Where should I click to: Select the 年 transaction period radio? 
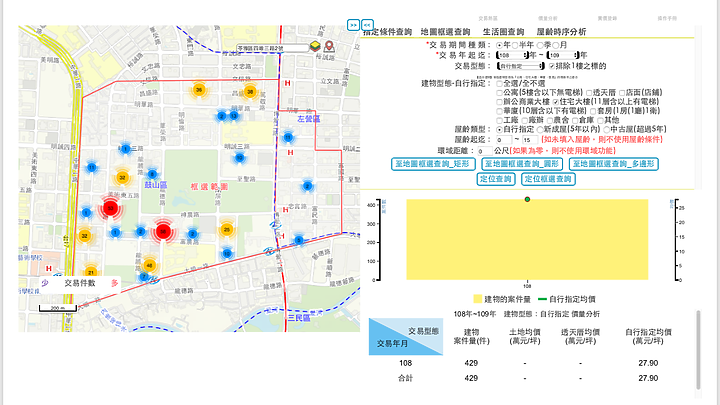pyautogui.click(x=499, y=45)
